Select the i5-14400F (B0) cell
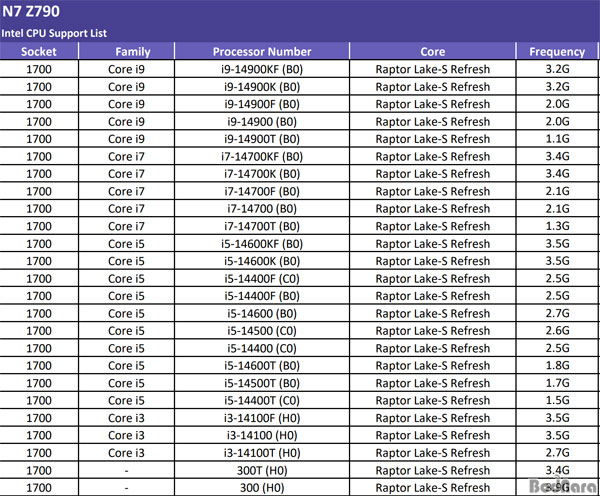Screen dimensions: 600x496 [x=262, y=296]
